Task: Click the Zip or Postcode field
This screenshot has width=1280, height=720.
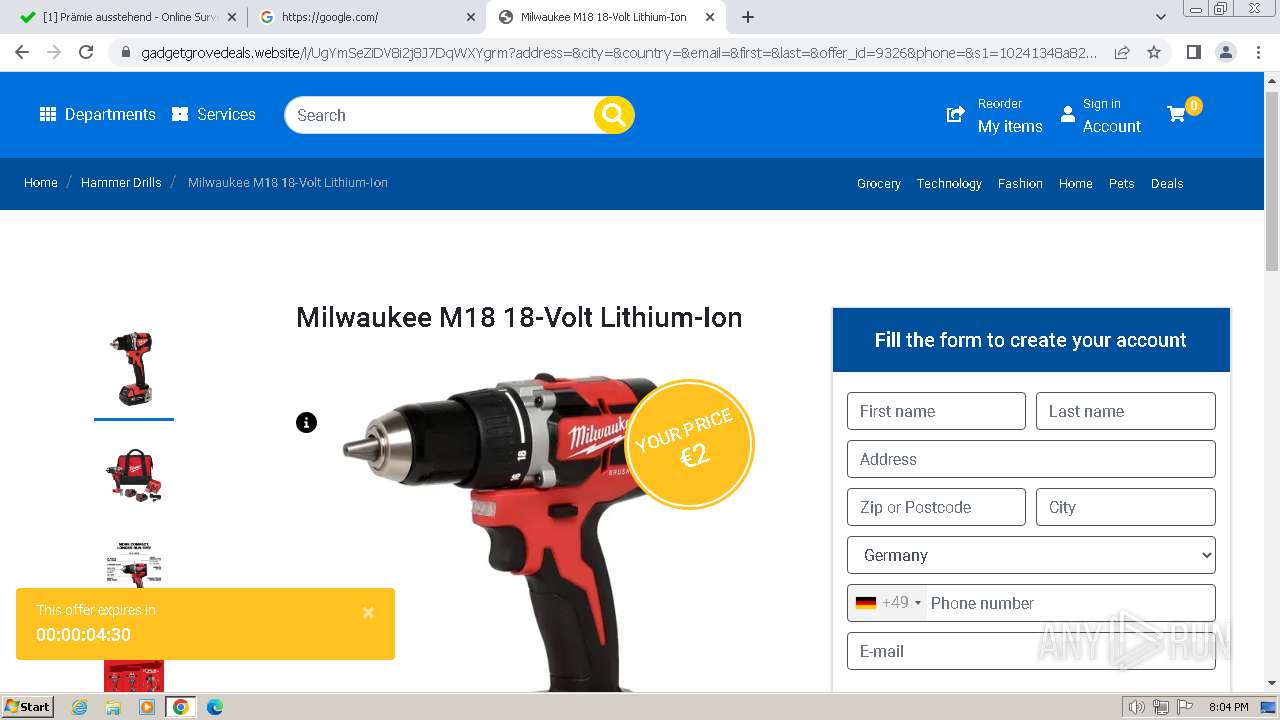Action: pos(936,507)
